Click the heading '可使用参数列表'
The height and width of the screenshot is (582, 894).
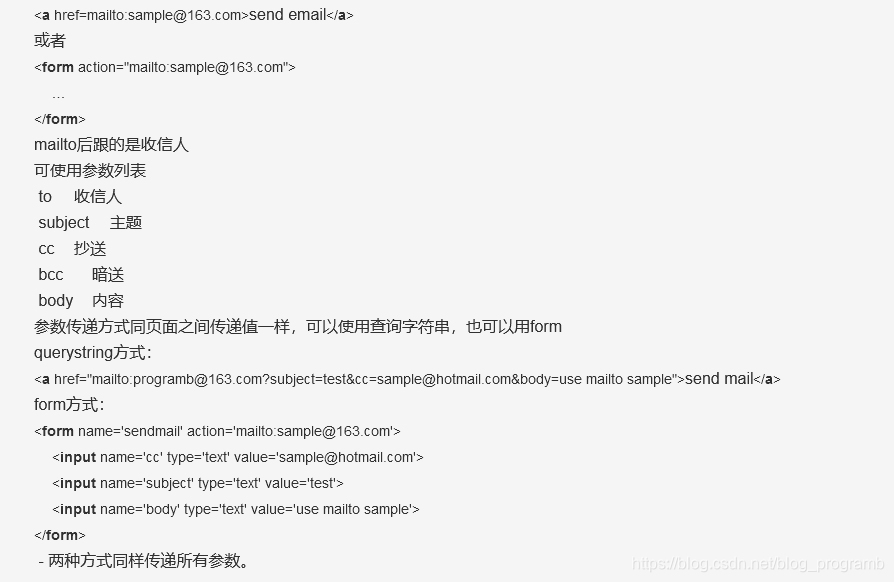click(x=90, y=170)
